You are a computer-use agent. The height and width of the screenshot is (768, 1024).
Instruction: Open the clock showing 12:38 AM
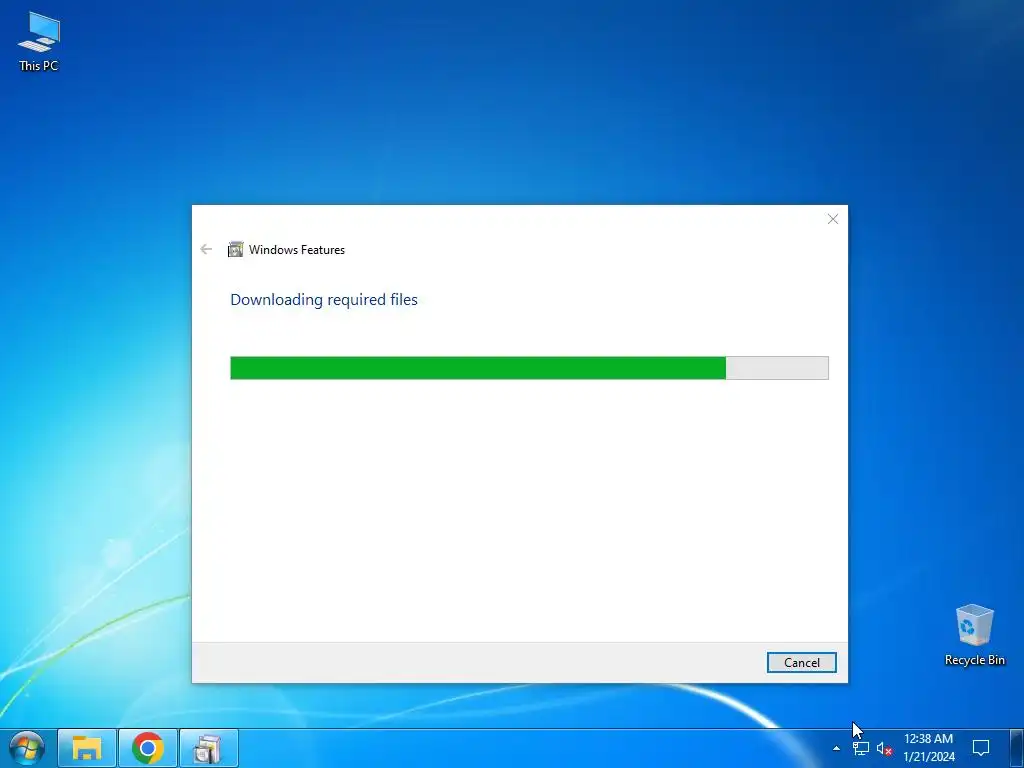tap(929, 748)
